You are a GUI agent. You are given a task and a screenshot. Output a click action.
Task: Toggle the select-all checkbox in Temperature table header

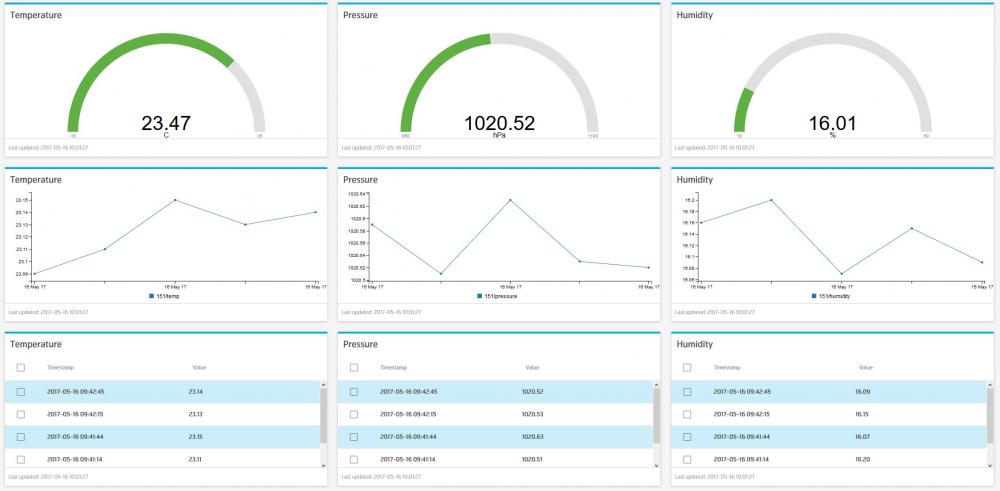tap(20, 368)
